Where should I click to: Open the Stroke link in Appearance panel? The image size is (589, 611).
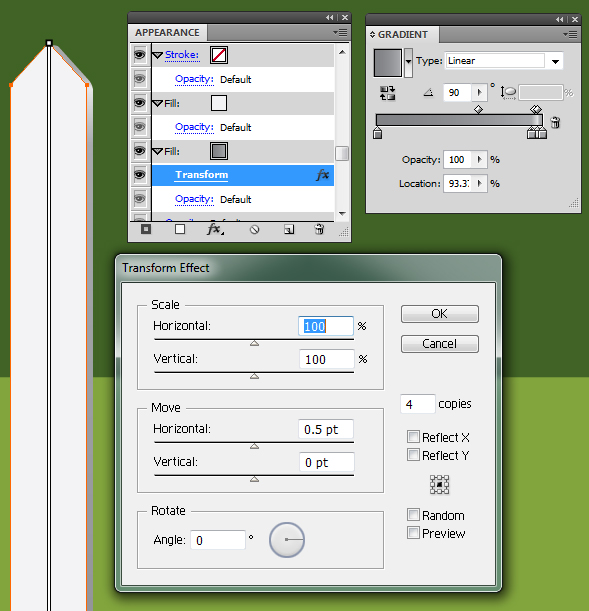pos(182,55)
